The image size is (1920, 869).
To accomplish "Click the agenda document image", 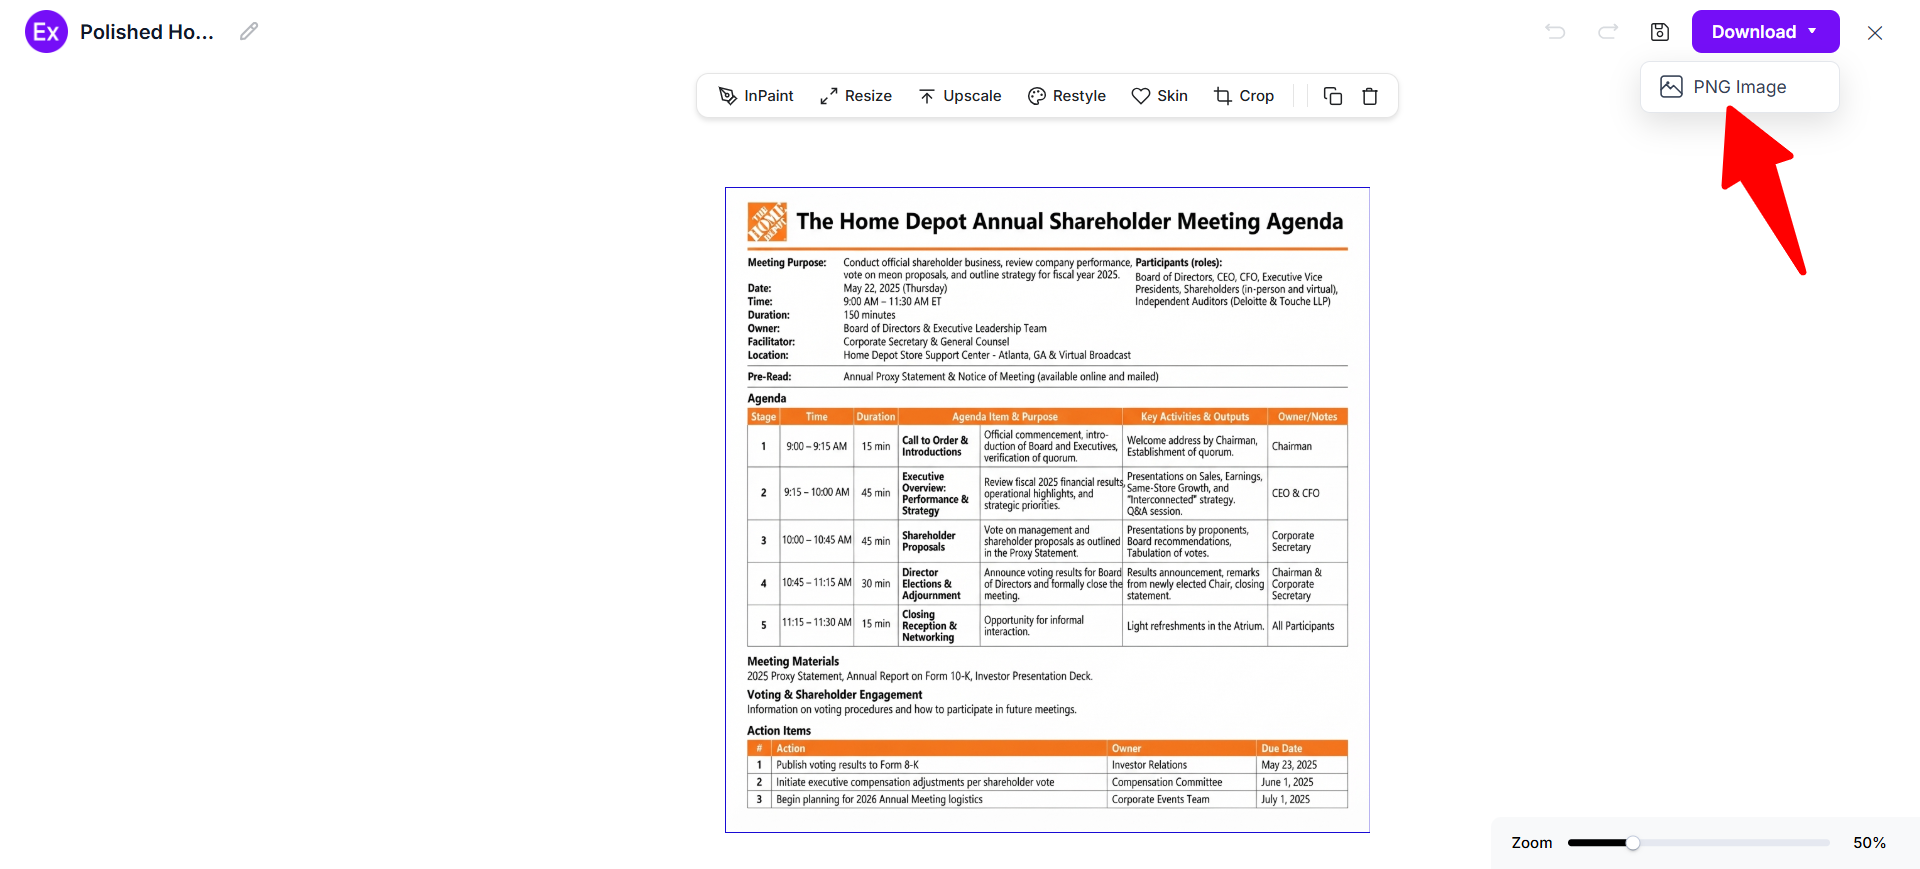I will 1047,510.
